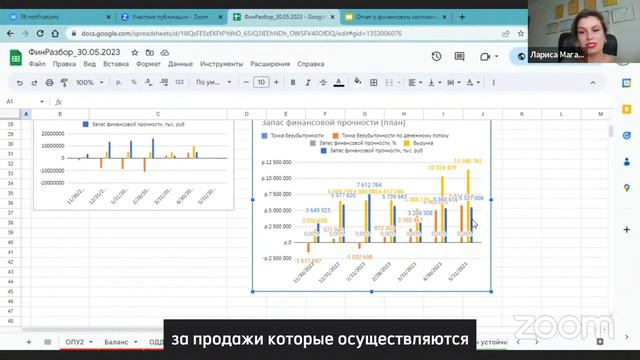The height and width of the screenshot is (360, 640).
Task: Add a new sheet with plus button
Action: click(29, 342)
